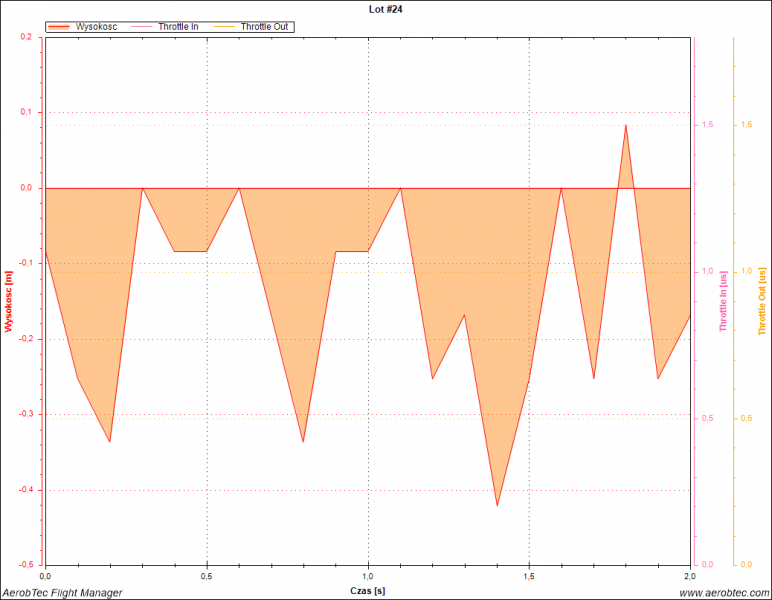
Task: Click the orange Throttle Out legend line
Action: click(x=225, y=26)
